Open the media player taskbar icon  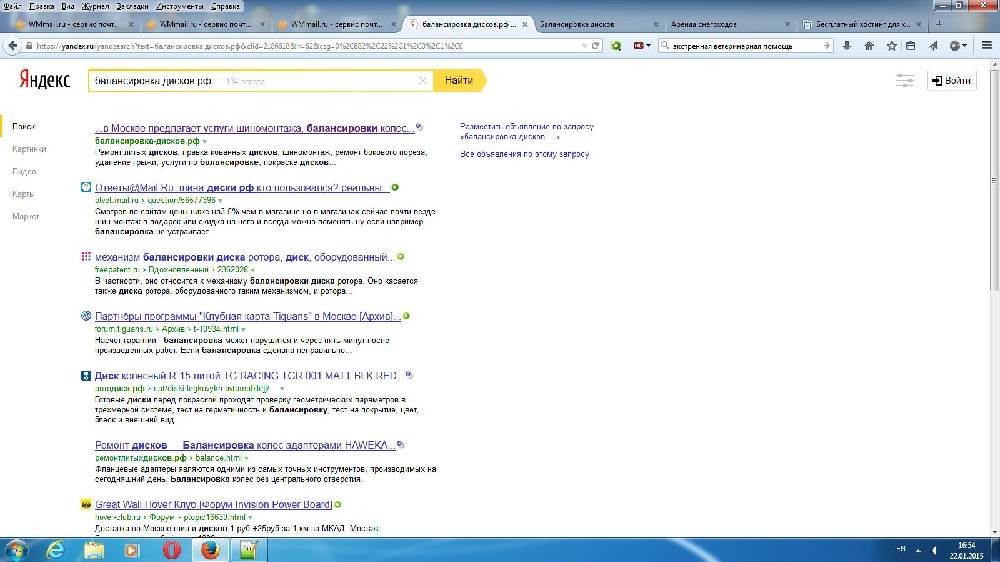point(132,550)
